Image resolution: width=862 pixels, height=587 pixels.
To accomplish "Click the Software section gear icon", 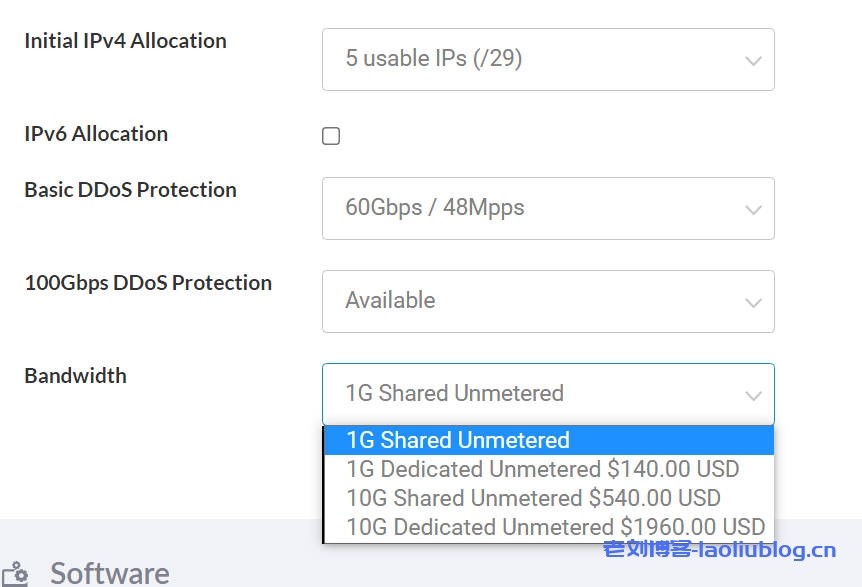I will tap(14, 575).
